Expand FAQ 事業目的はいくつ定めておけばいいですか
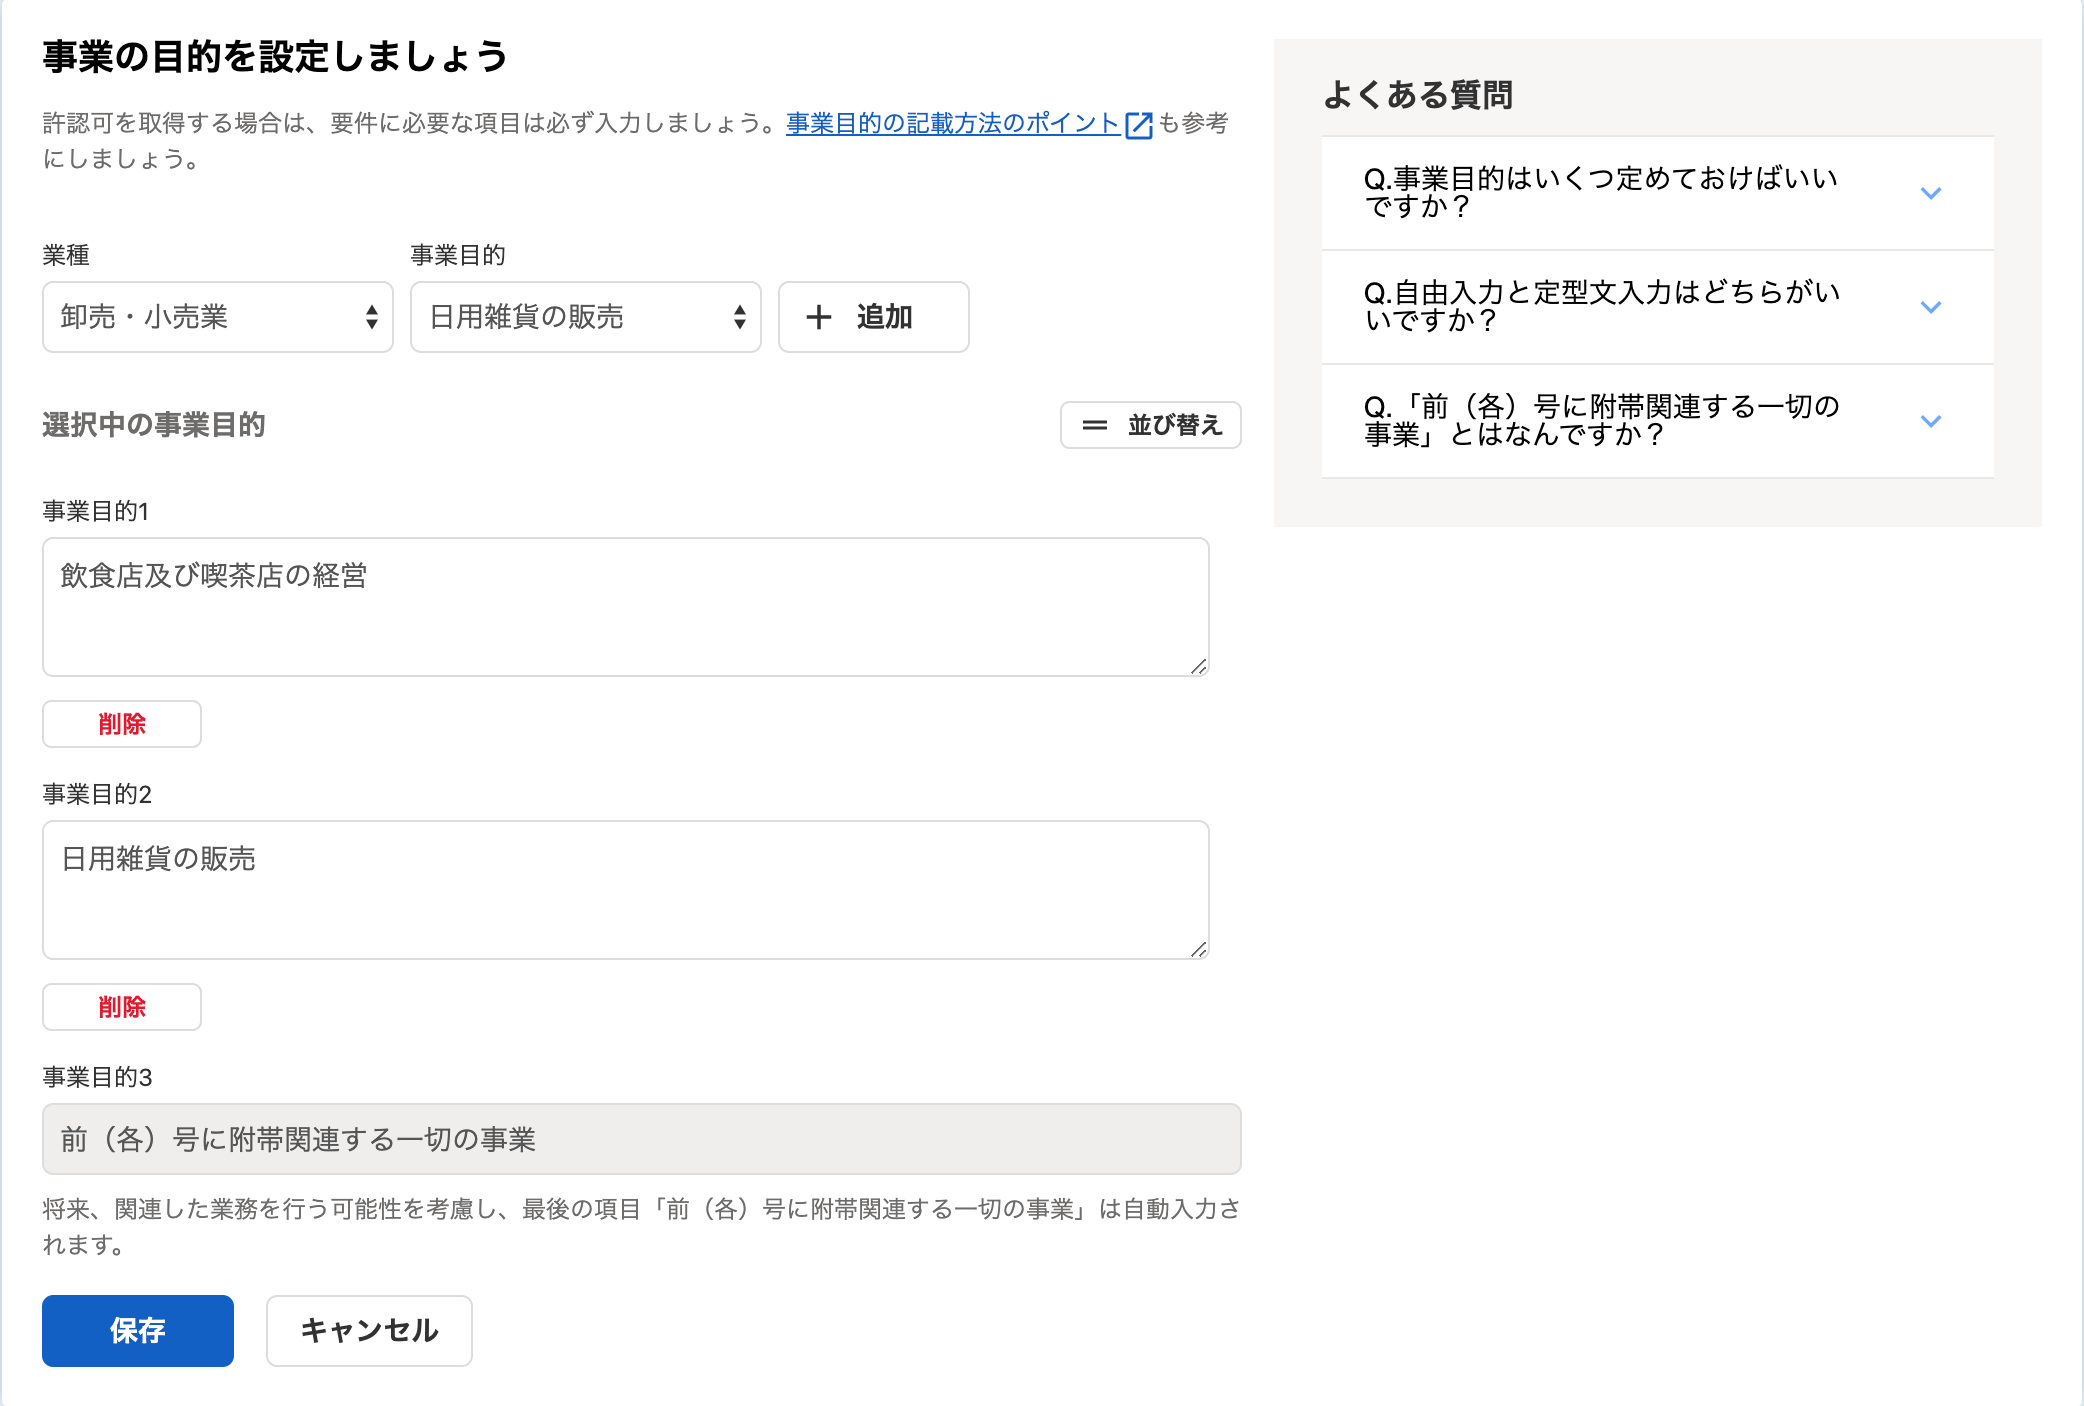Image resolution: width=2084 pixels, height=1406 pixels. point(1658,193)
